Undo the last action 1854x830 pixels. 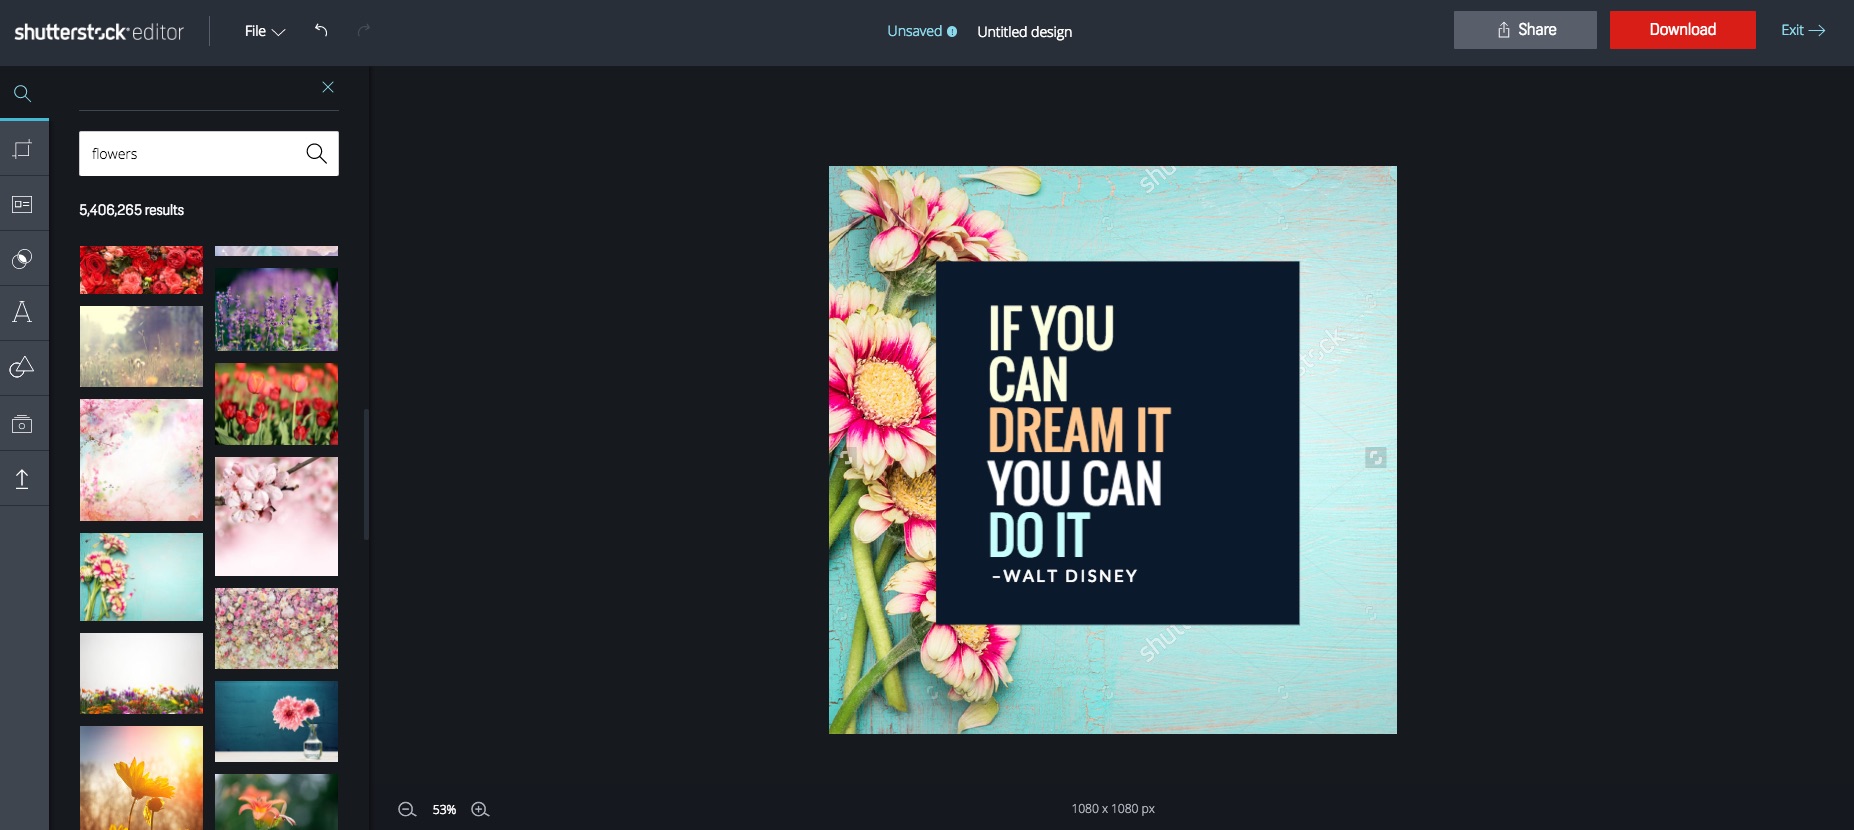321,30
